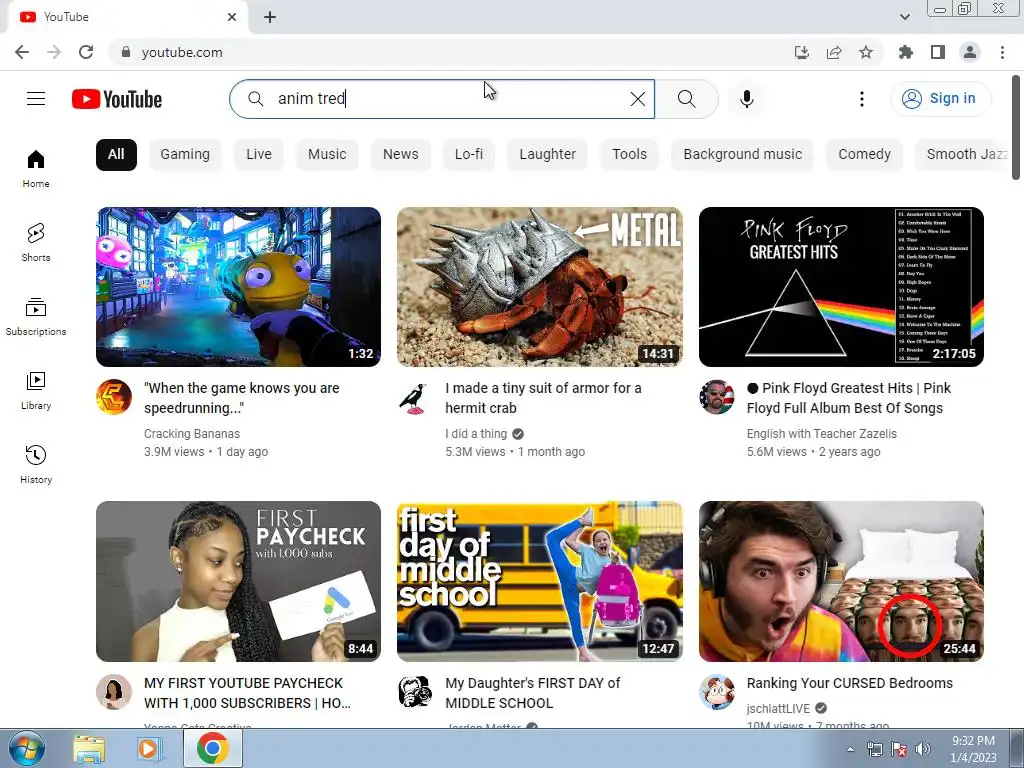1024x768 pixels.
Task: Select the Lo-fi filter chip
Action: (x=469, y=155)
